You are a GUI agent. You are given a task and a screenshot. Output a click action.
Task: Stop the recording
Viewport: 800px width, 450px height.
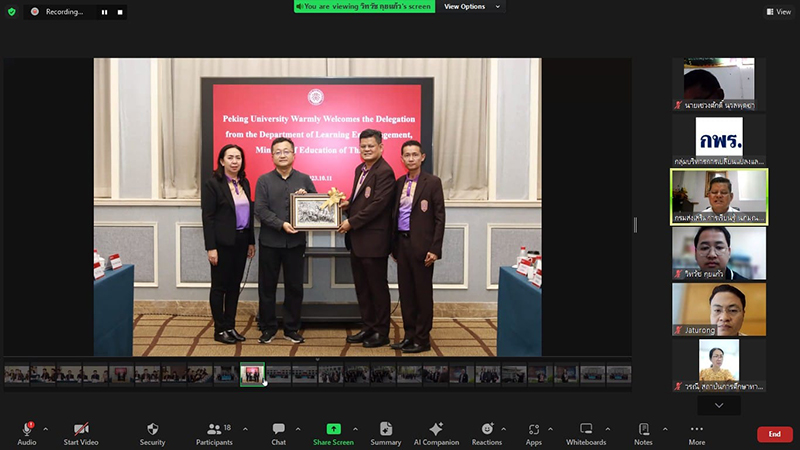(x=120, y=12)
